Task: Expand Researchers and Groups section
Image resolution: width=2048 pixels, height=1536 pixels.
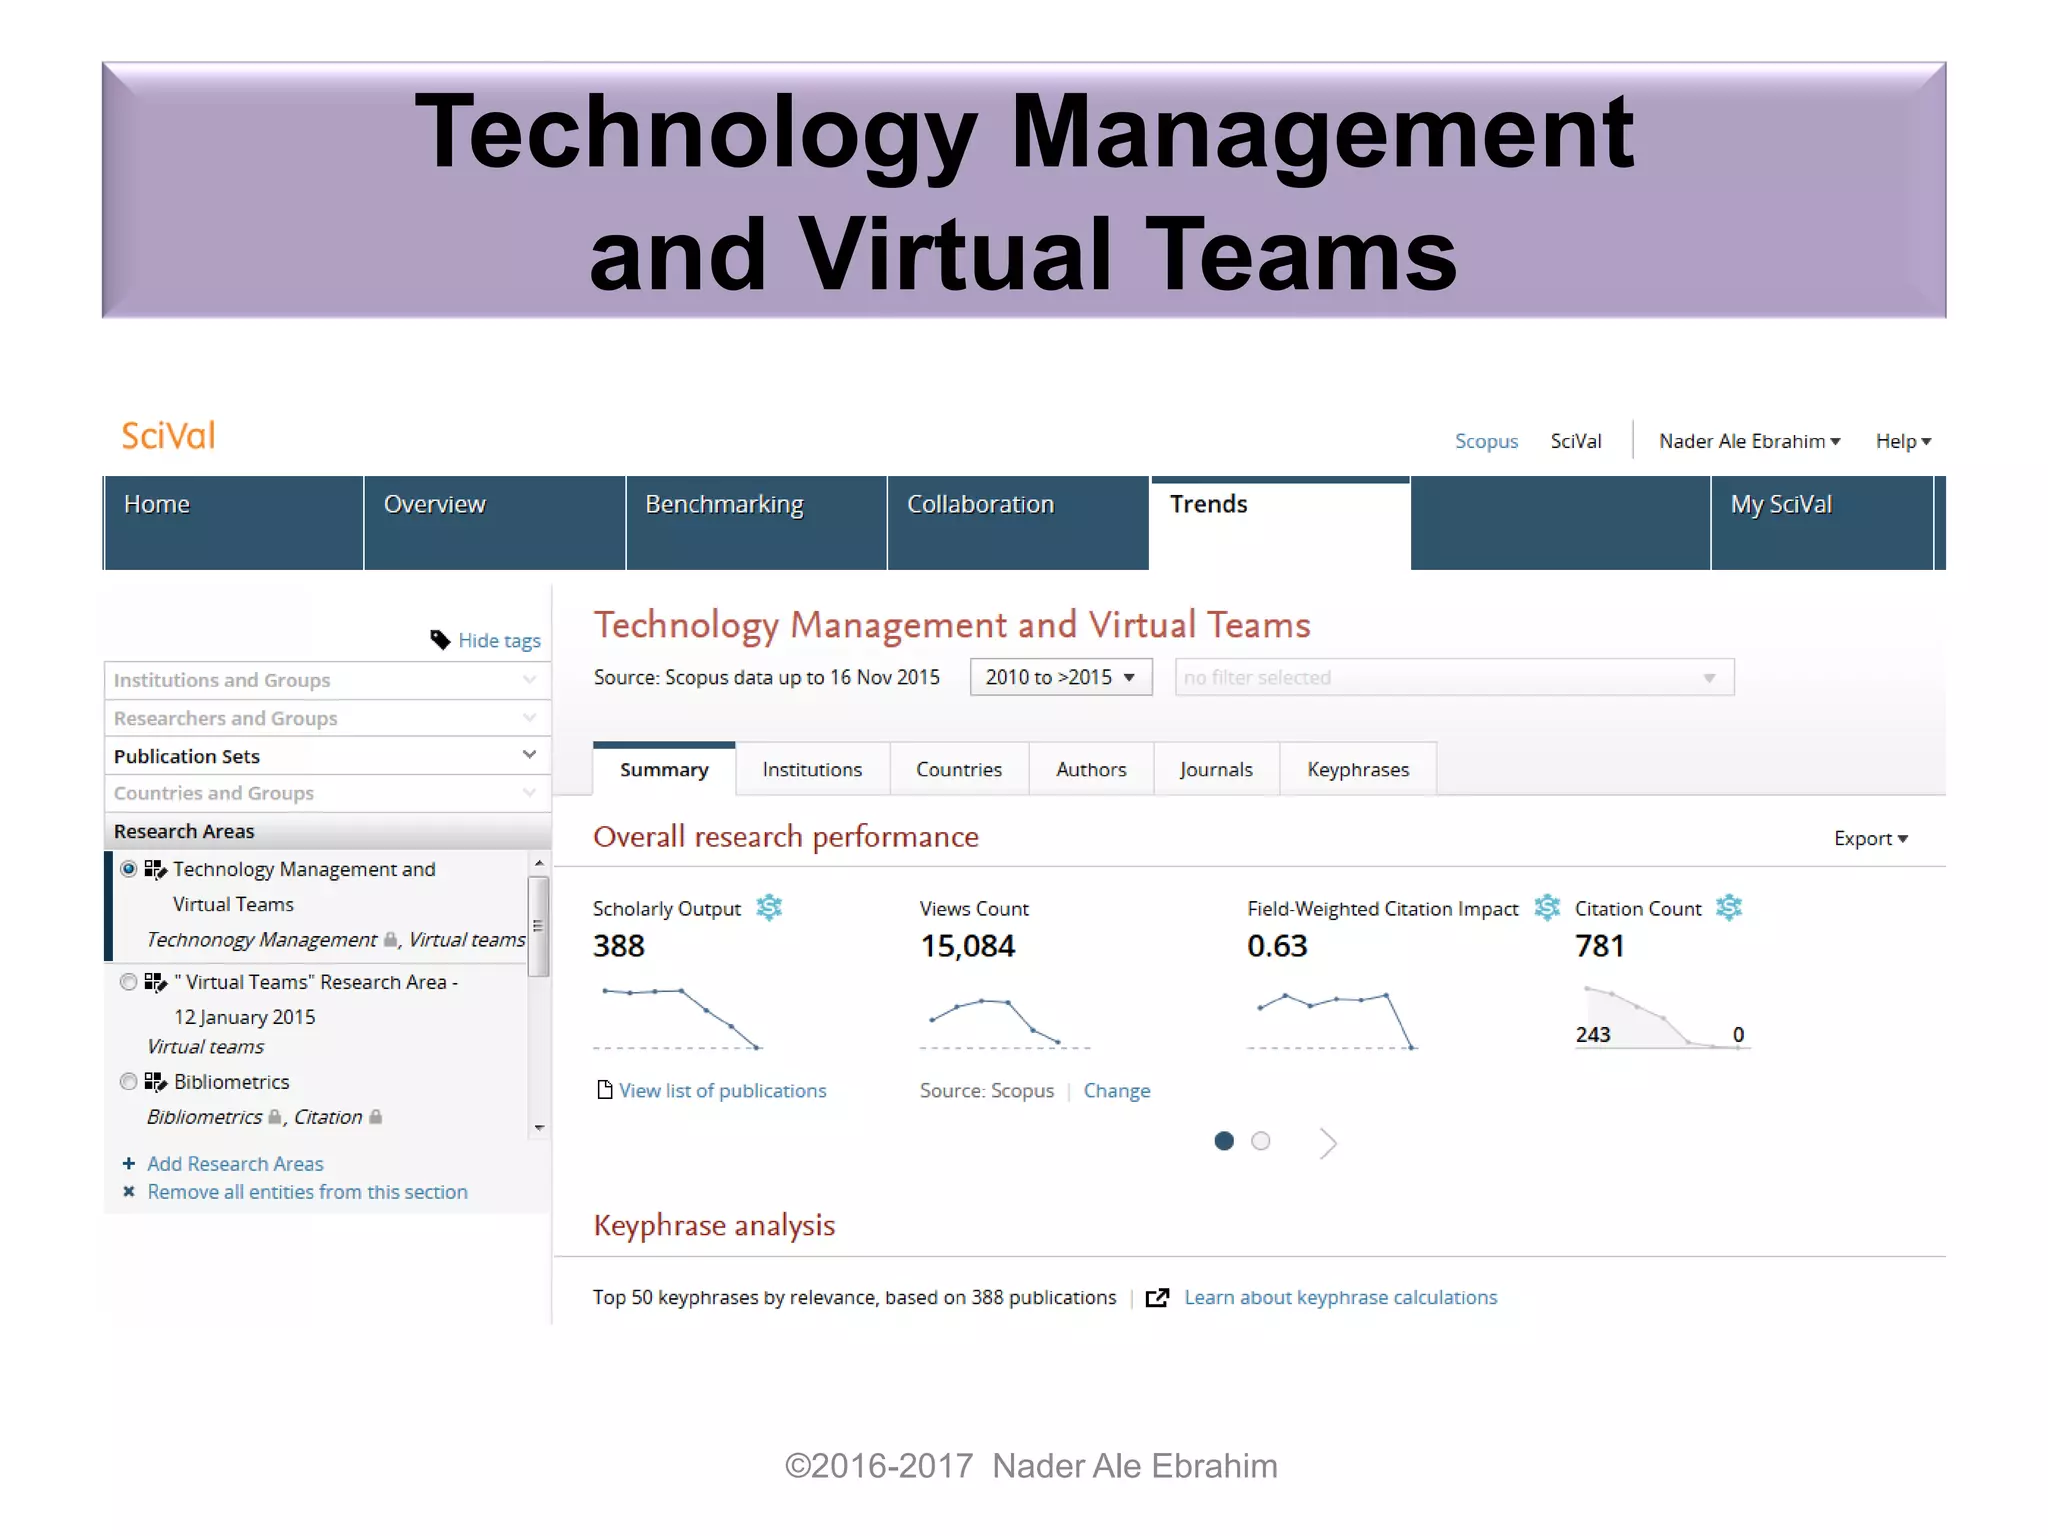Action: [327, 718]
